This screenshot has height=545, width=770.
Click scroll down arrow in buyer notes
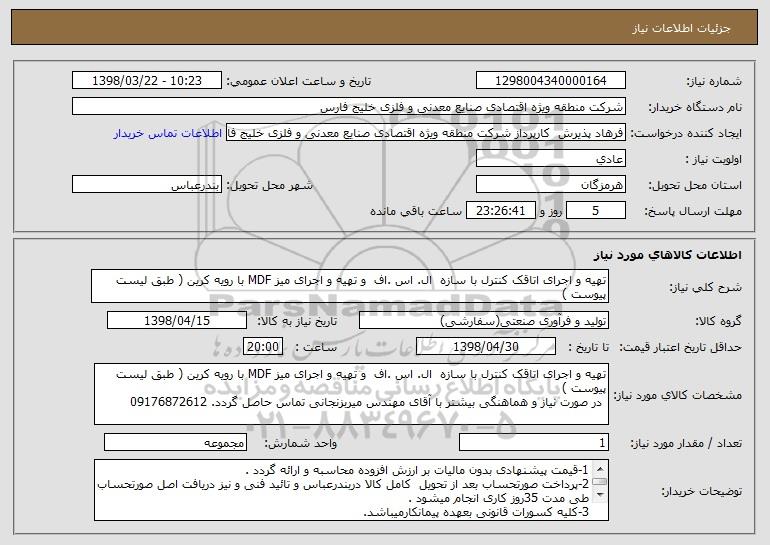point(600,496)
